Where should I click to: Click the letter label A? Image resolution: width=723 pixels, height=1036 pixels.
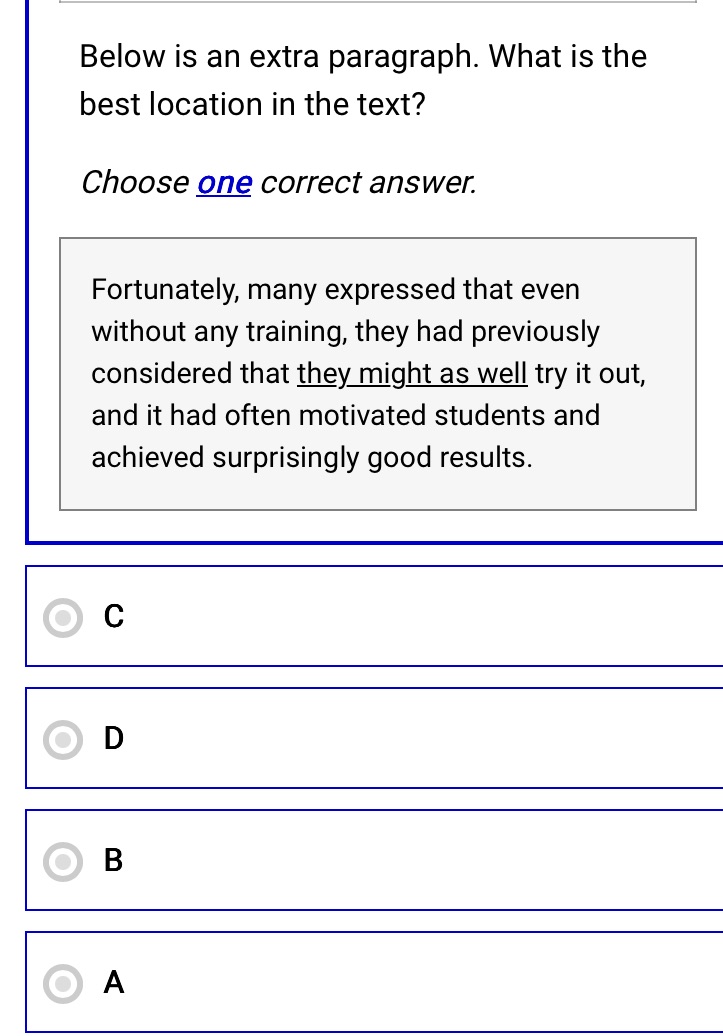click(113, 983)
